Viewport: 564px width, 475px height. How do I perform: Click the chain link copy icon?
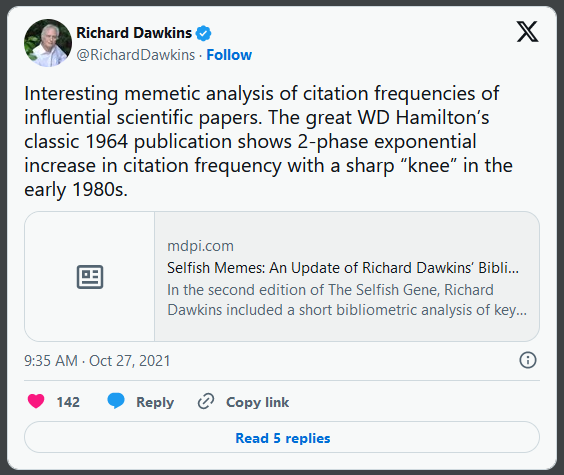206,401
